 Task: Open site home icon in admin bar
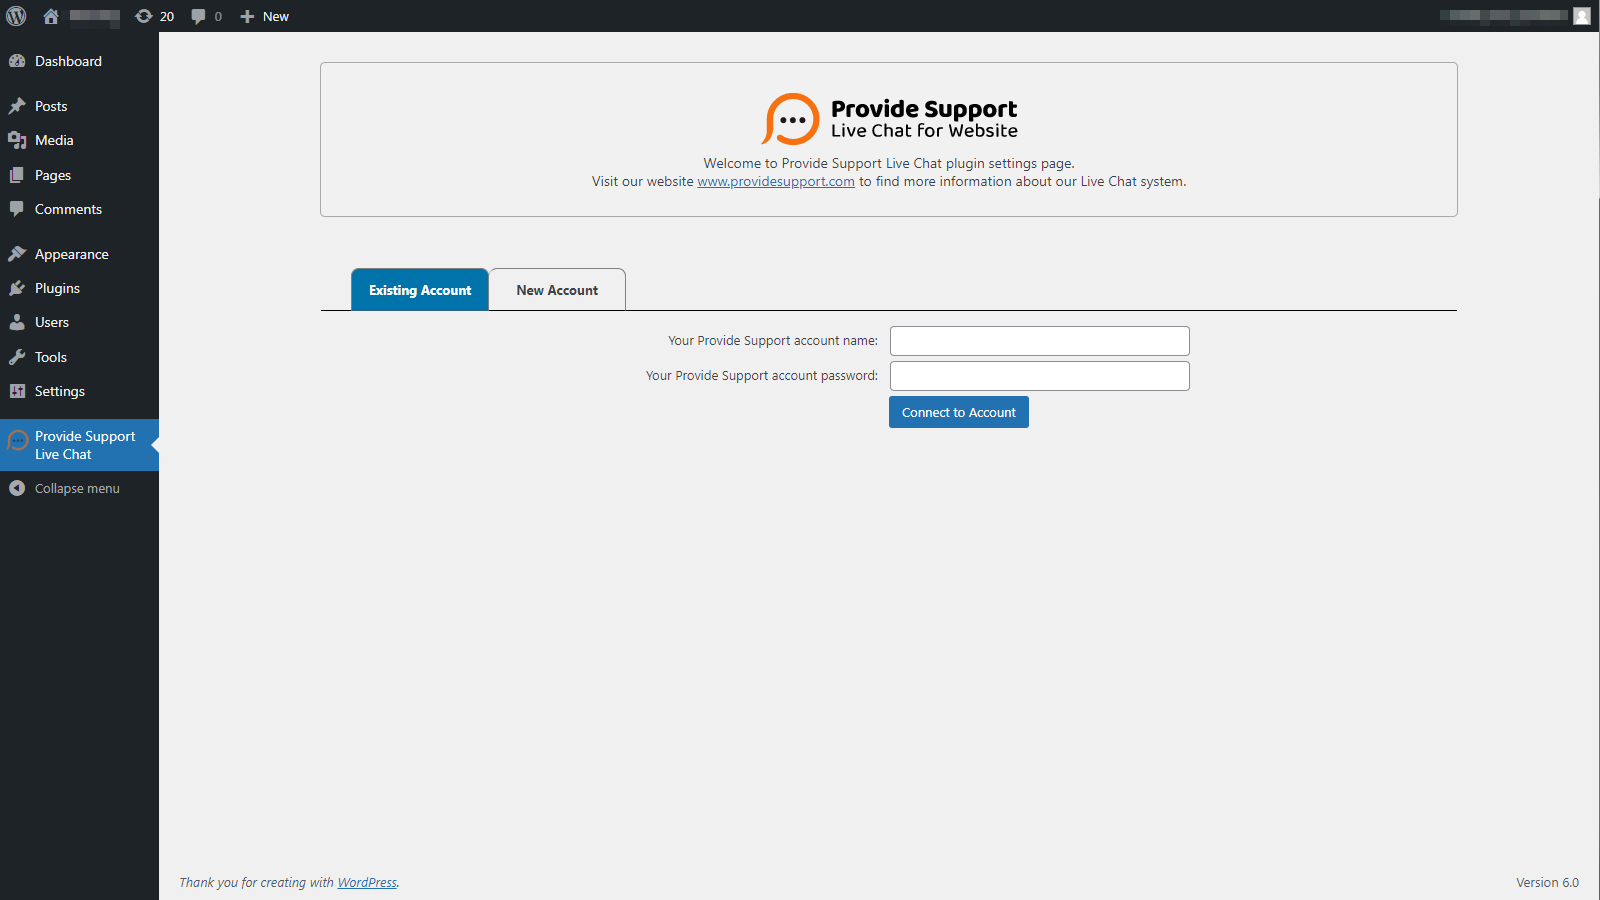pos(51,16)
